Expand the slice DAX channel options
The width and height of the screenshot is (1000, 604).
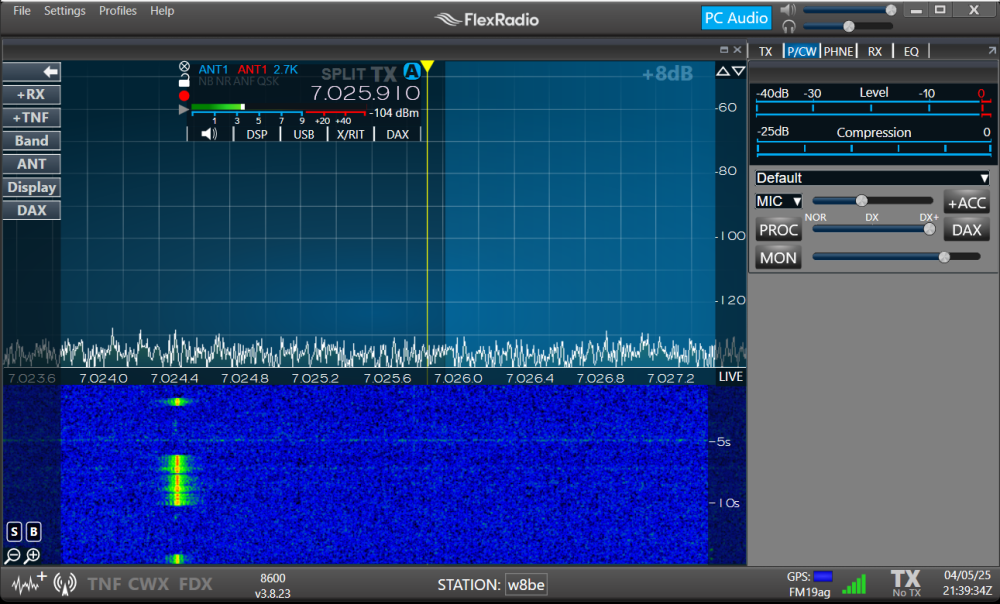[x=397, y=135]
